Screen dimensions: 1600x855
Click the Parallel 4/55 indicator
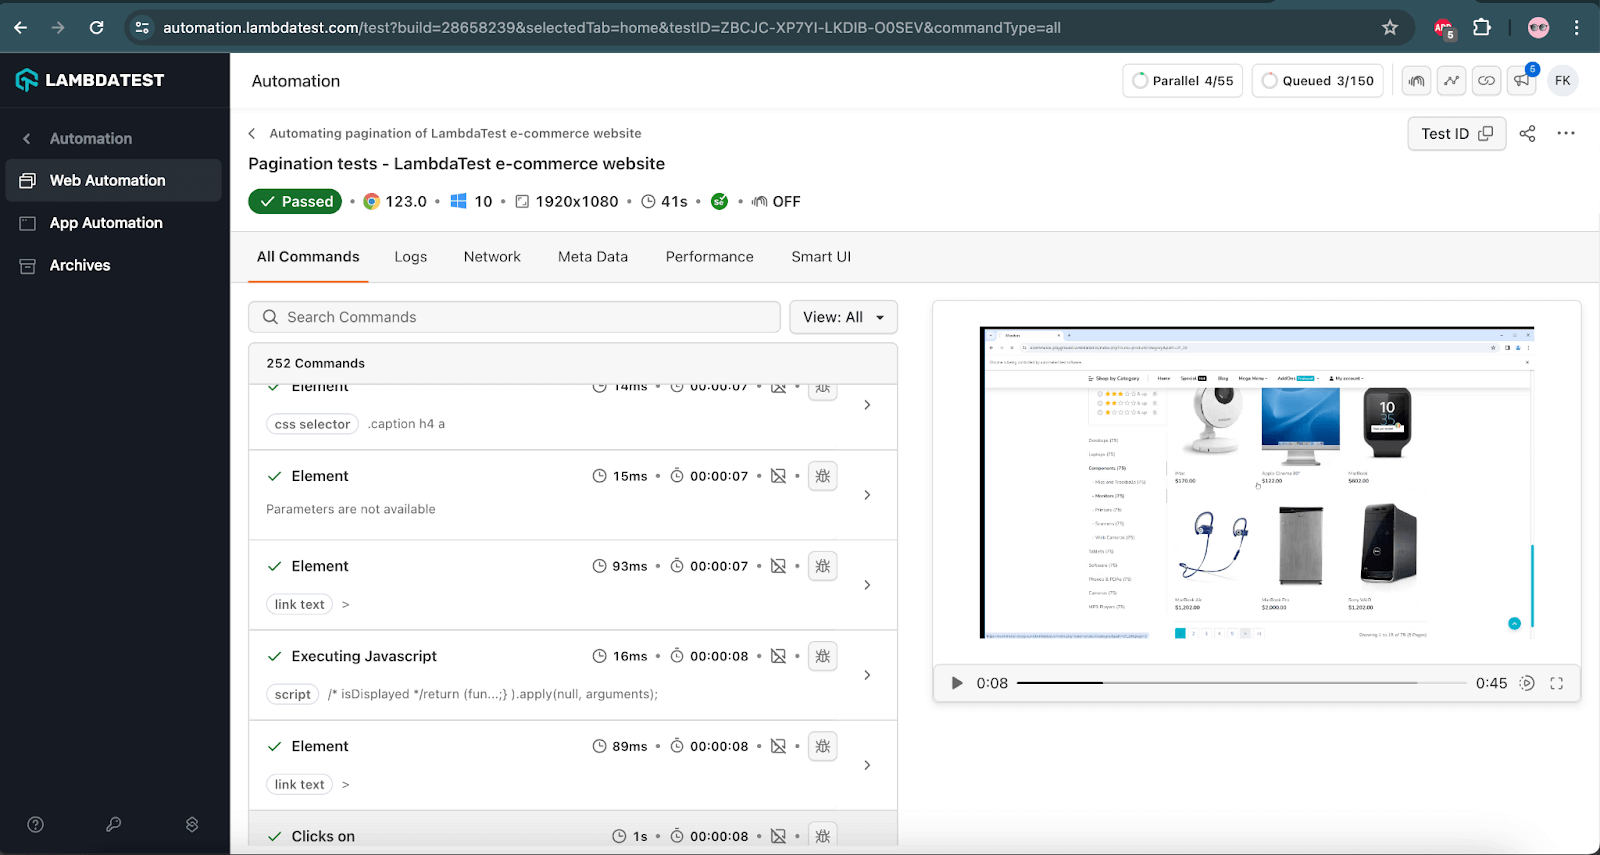1183,81
